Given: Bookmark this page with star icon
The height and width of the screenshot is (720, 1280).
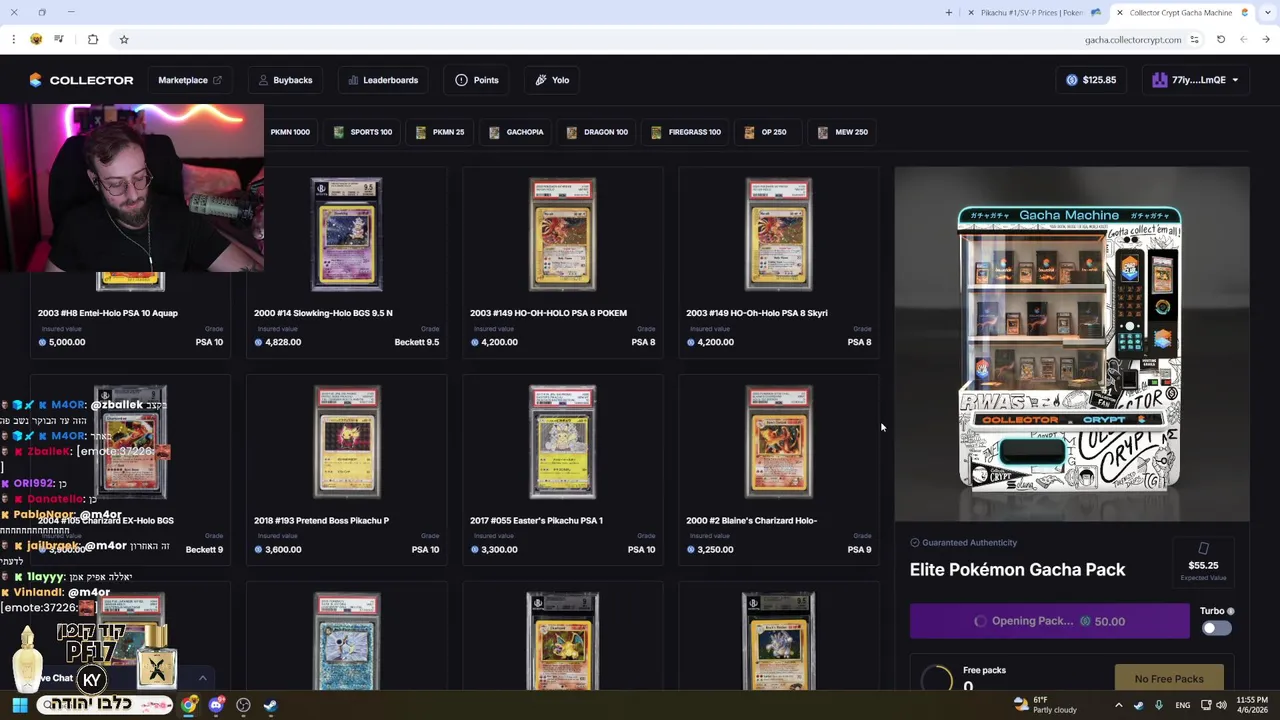Looking at the screenshot, I should click(124, 39).
